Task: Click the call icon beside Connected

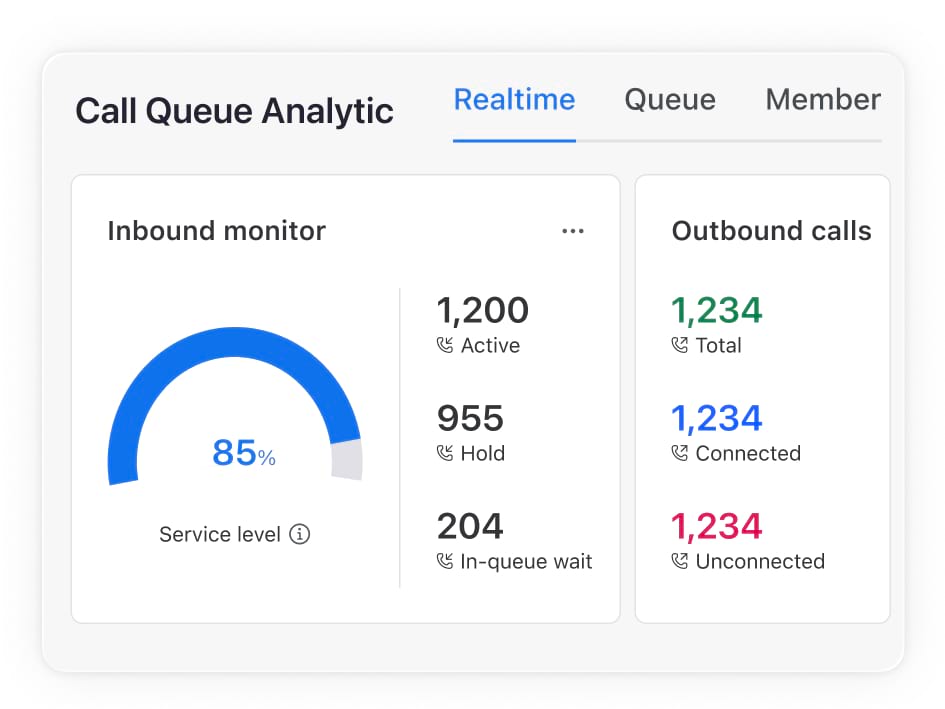Action: tap(680, 454)
